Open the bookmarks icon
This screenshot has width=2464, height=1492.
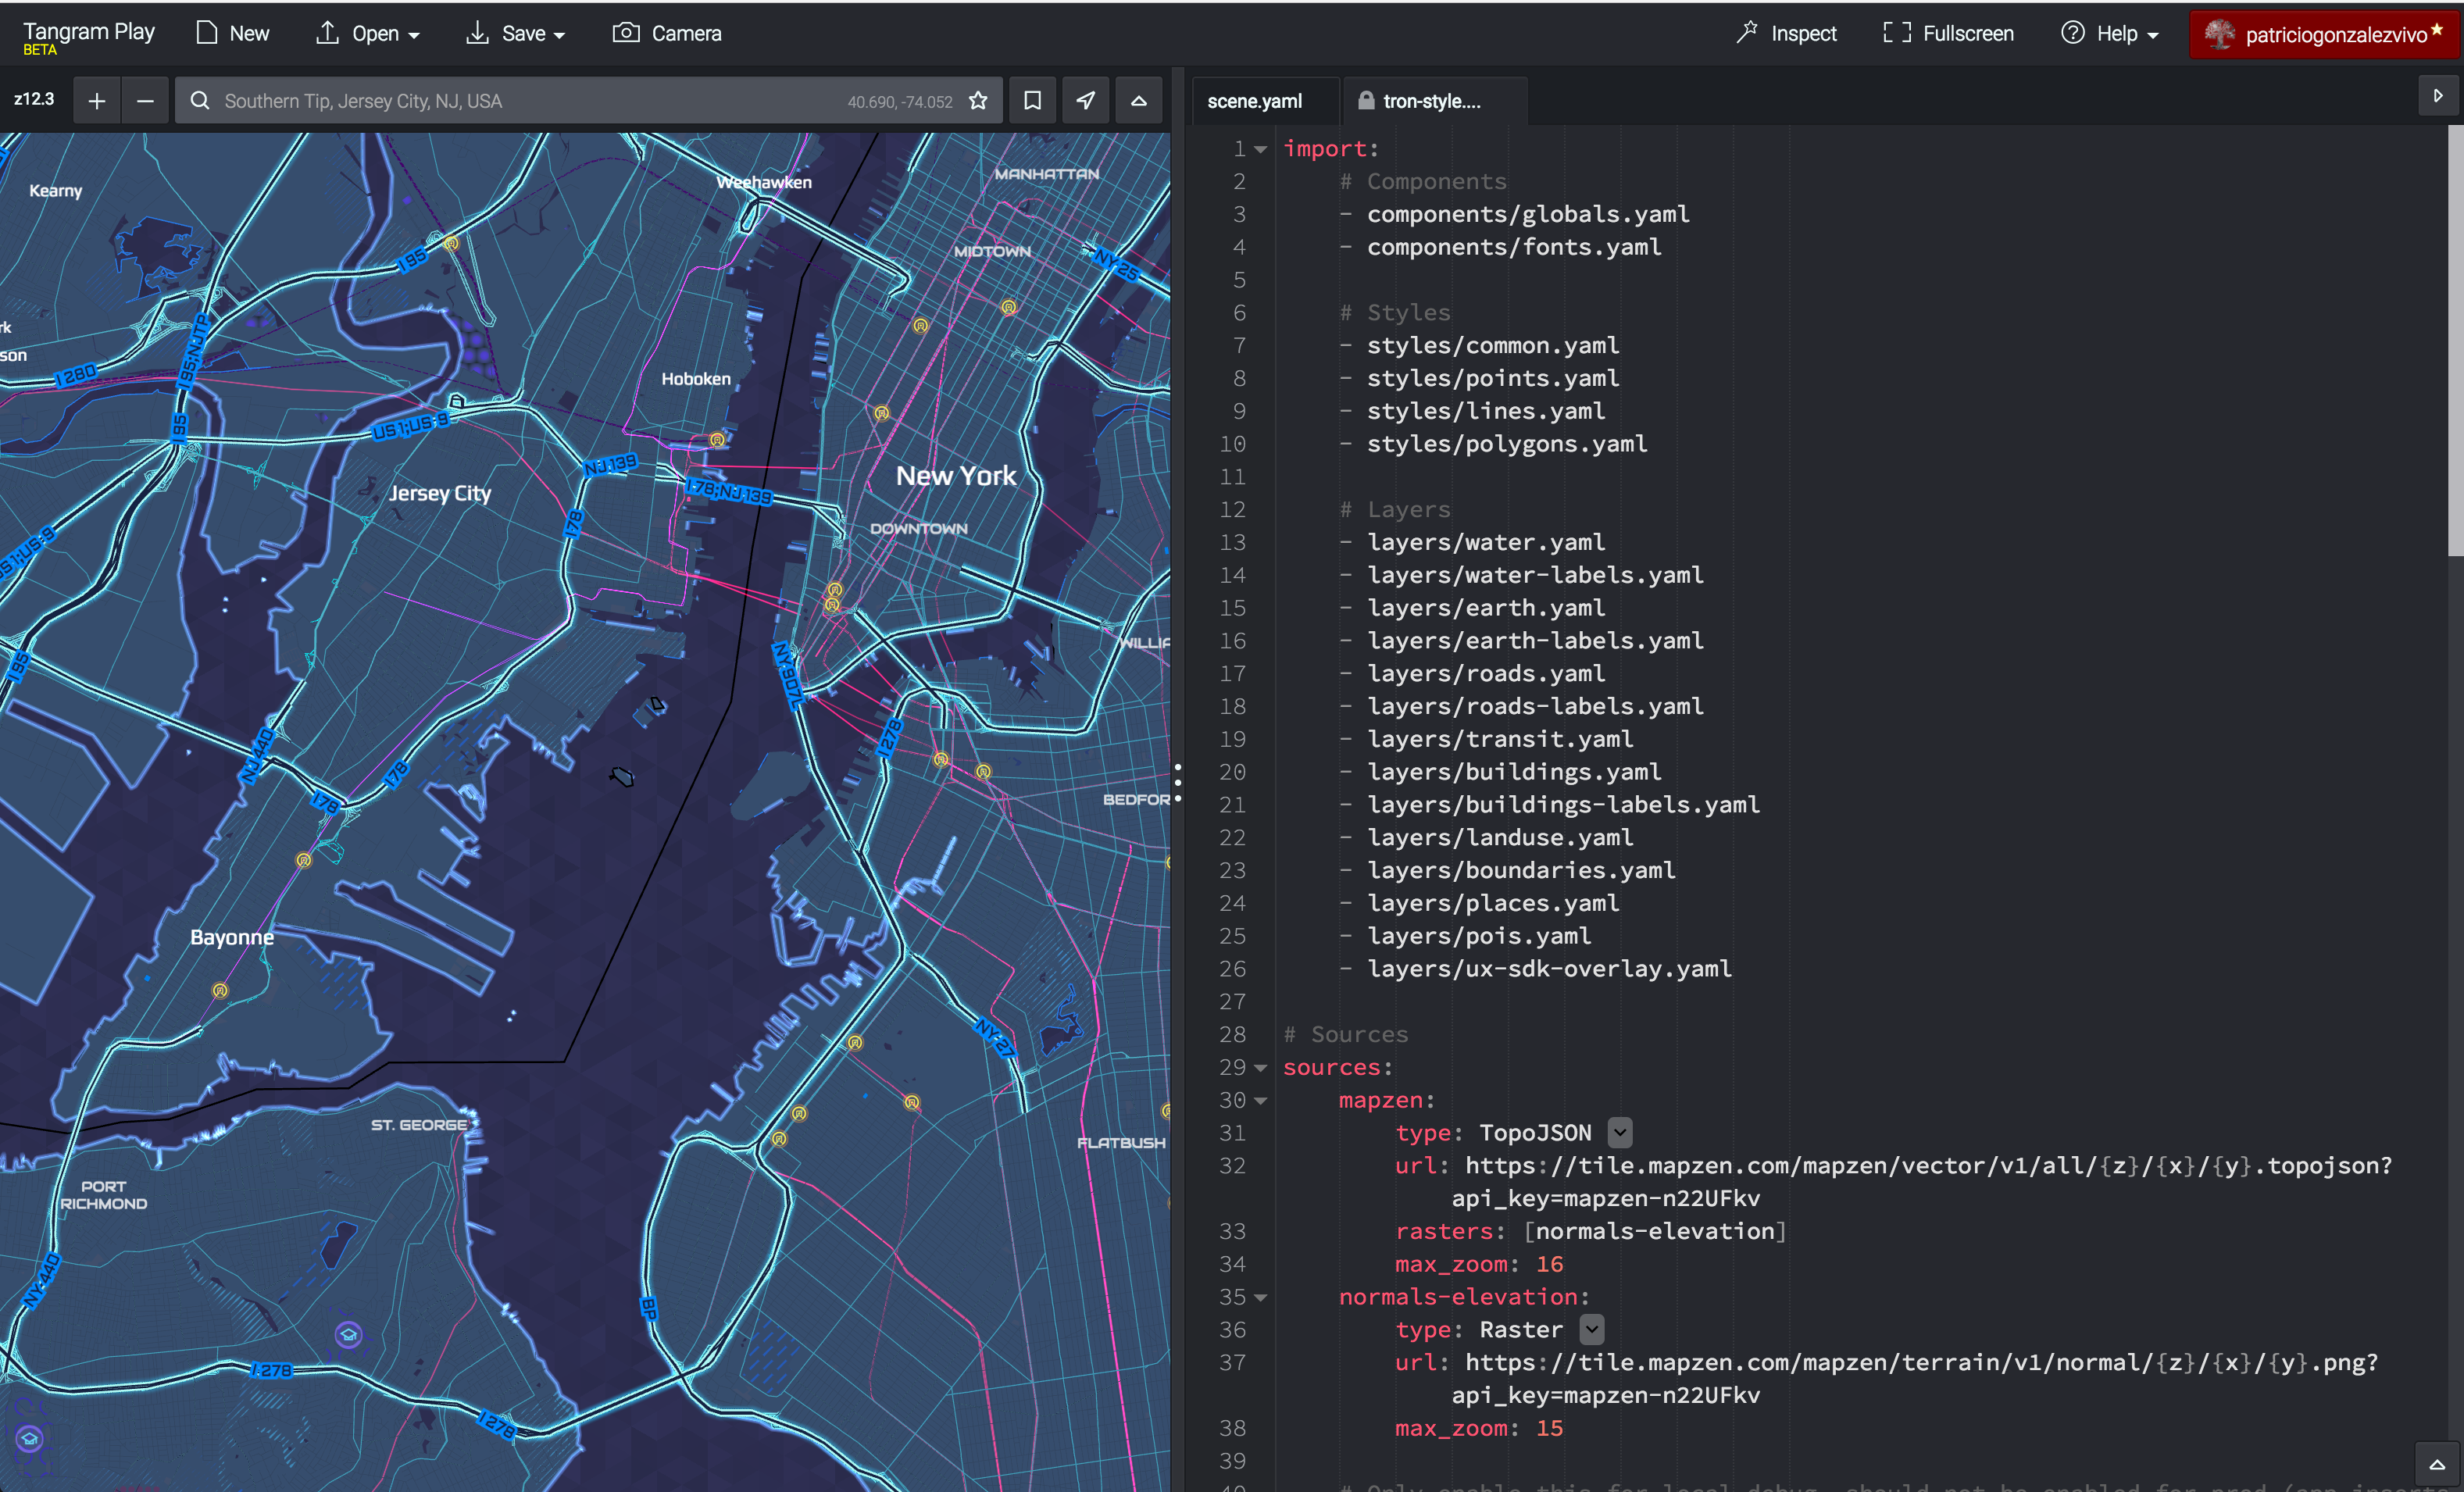(1032, 100)
